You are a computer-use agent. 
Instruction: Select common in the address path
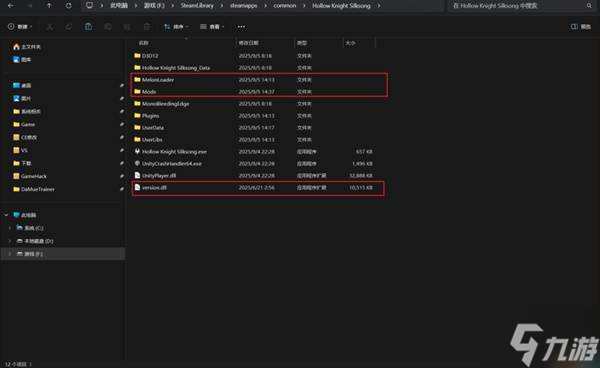[285, 6]
